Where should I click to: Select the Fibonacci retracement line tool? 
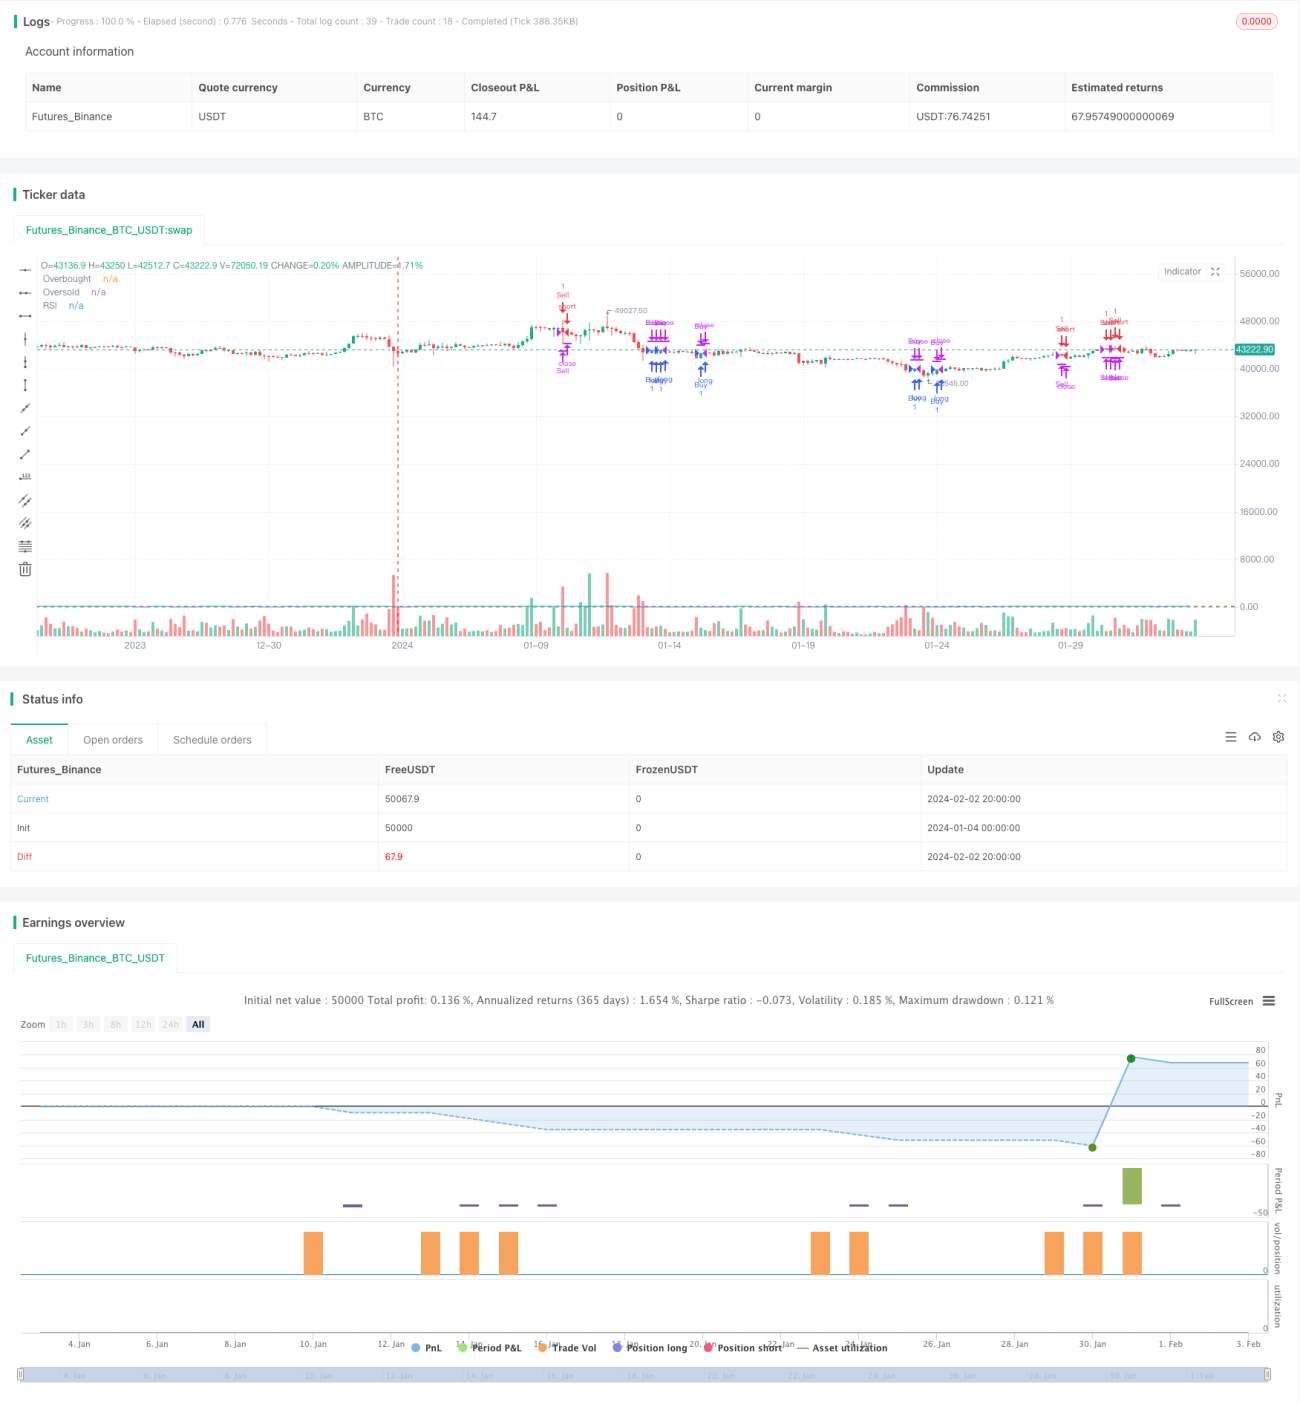(x=25, y=546)
